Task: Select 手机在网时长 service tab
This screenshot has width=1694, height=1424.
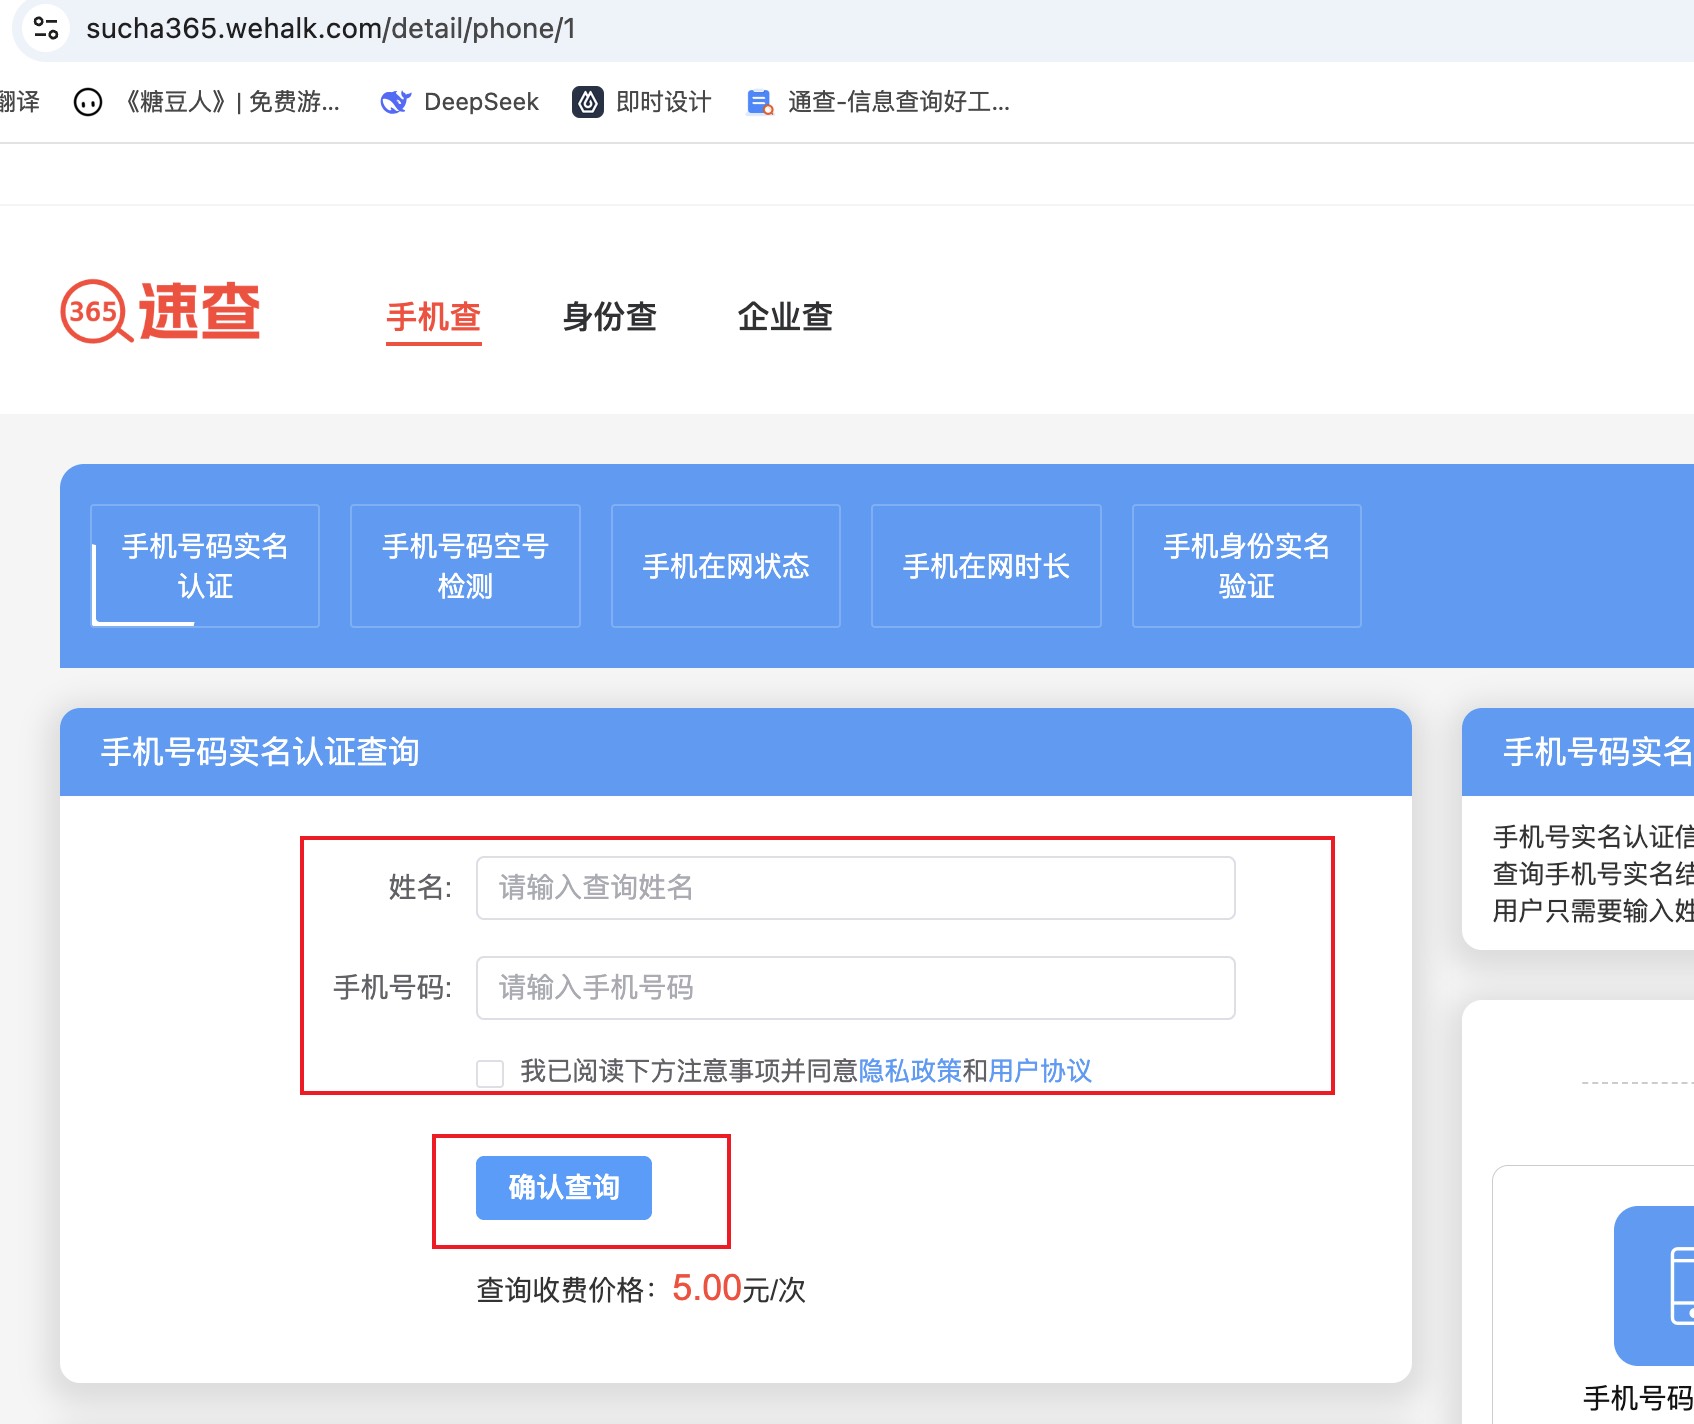Action: pyautogui.click(x=986, y=566)
